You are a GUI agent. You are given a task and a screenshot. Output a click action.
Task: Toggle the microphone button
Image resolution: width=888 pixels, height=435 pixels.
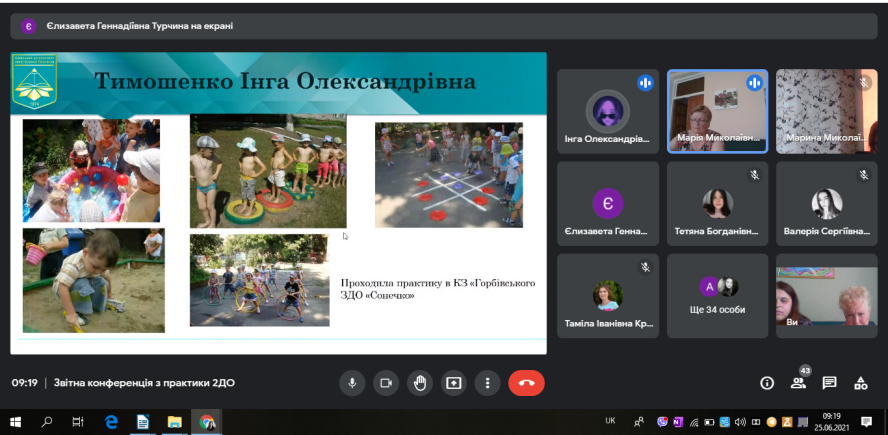(351, 382)
